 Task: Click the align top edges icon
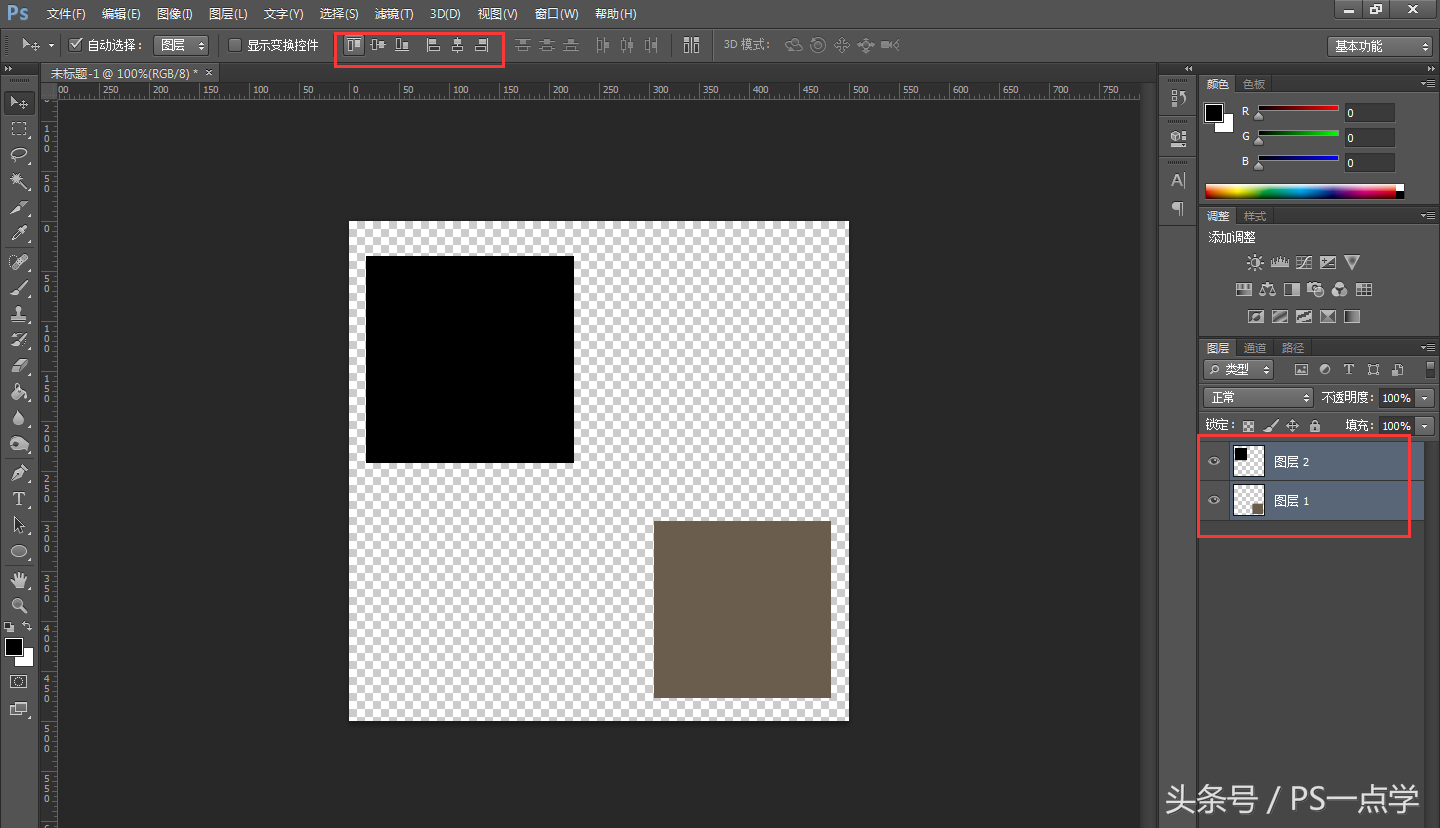point(354,45)
